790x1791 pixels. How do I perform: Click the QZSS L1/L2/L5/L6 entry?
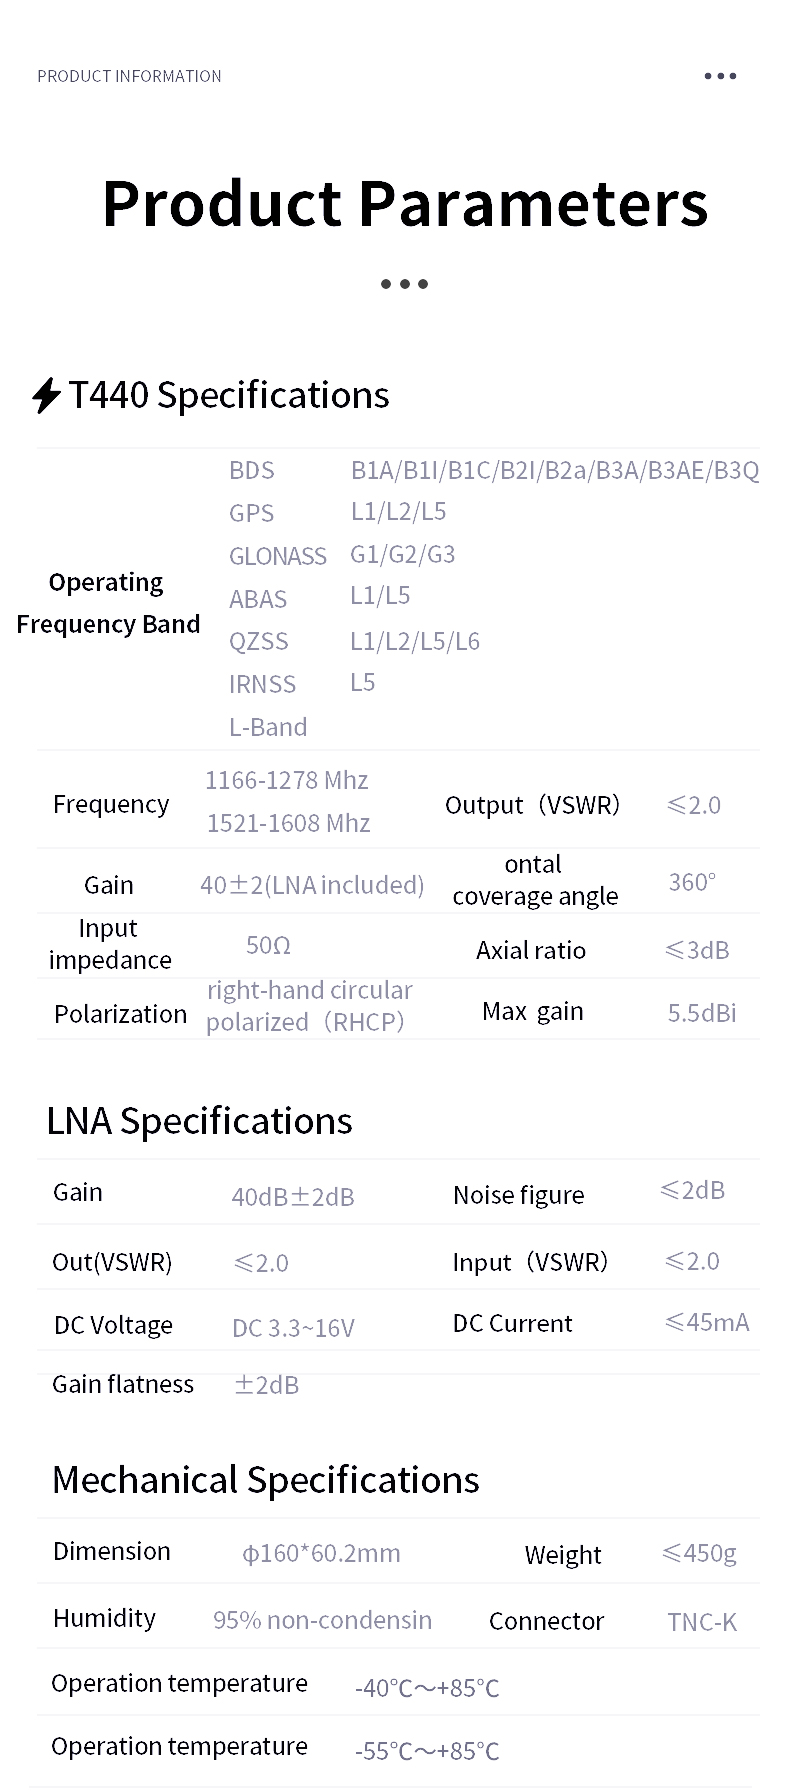click(x=414, y=641)
